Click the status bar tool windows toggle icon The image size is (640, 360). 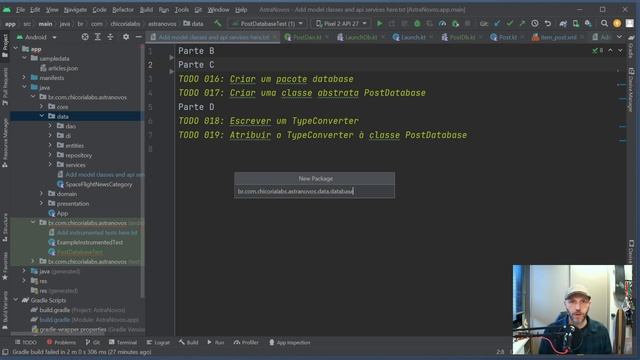5,352
